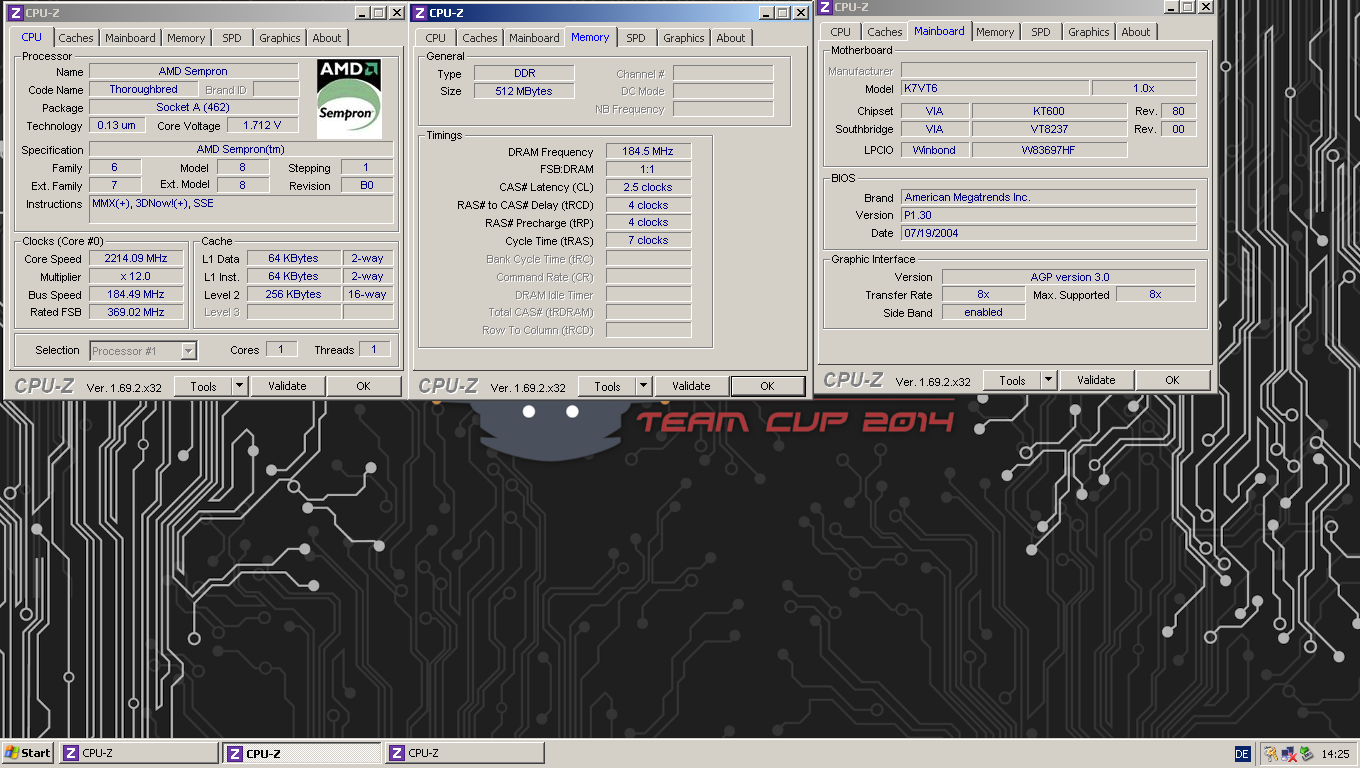Click the '1.712 V' core voltage value
This screenshot has height=768, width=1360.
[x=262, y=125]
